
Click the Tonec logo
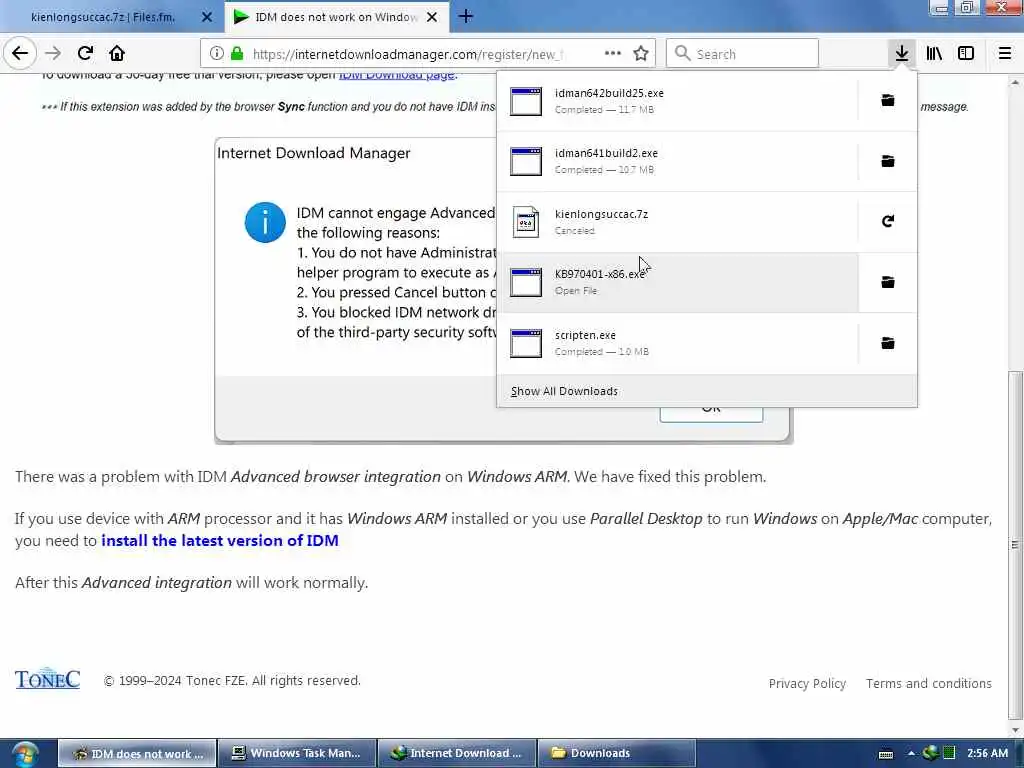[48, 679]
